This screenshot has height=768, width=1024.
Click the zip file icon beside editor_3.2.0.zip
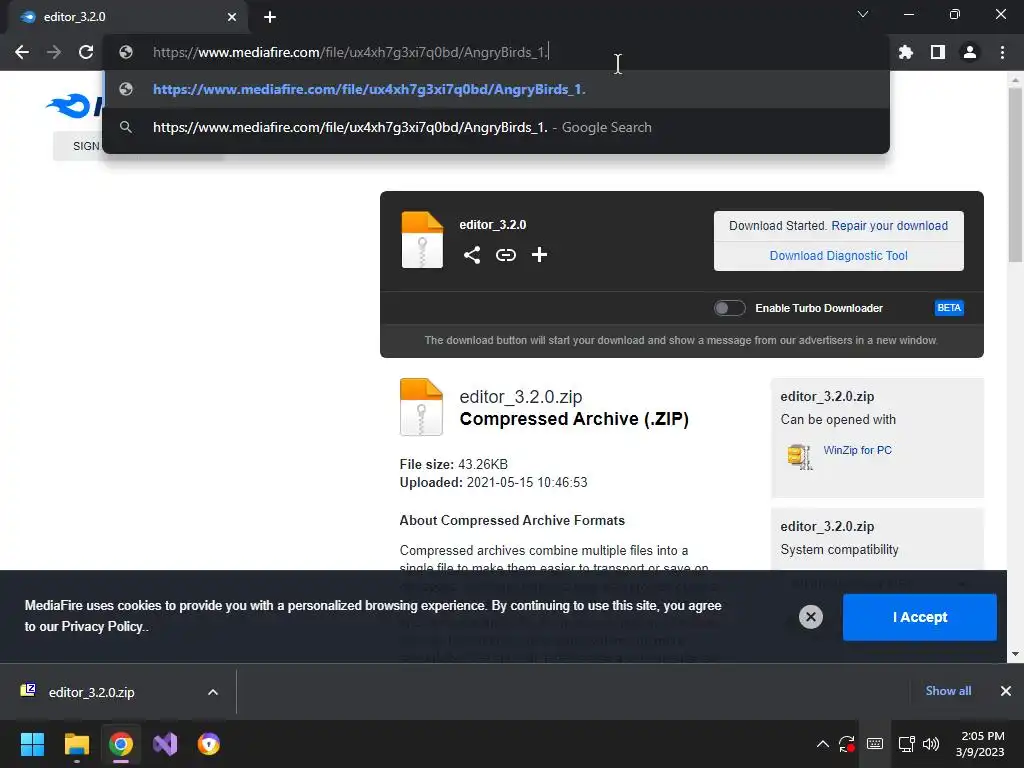point(421,407)
